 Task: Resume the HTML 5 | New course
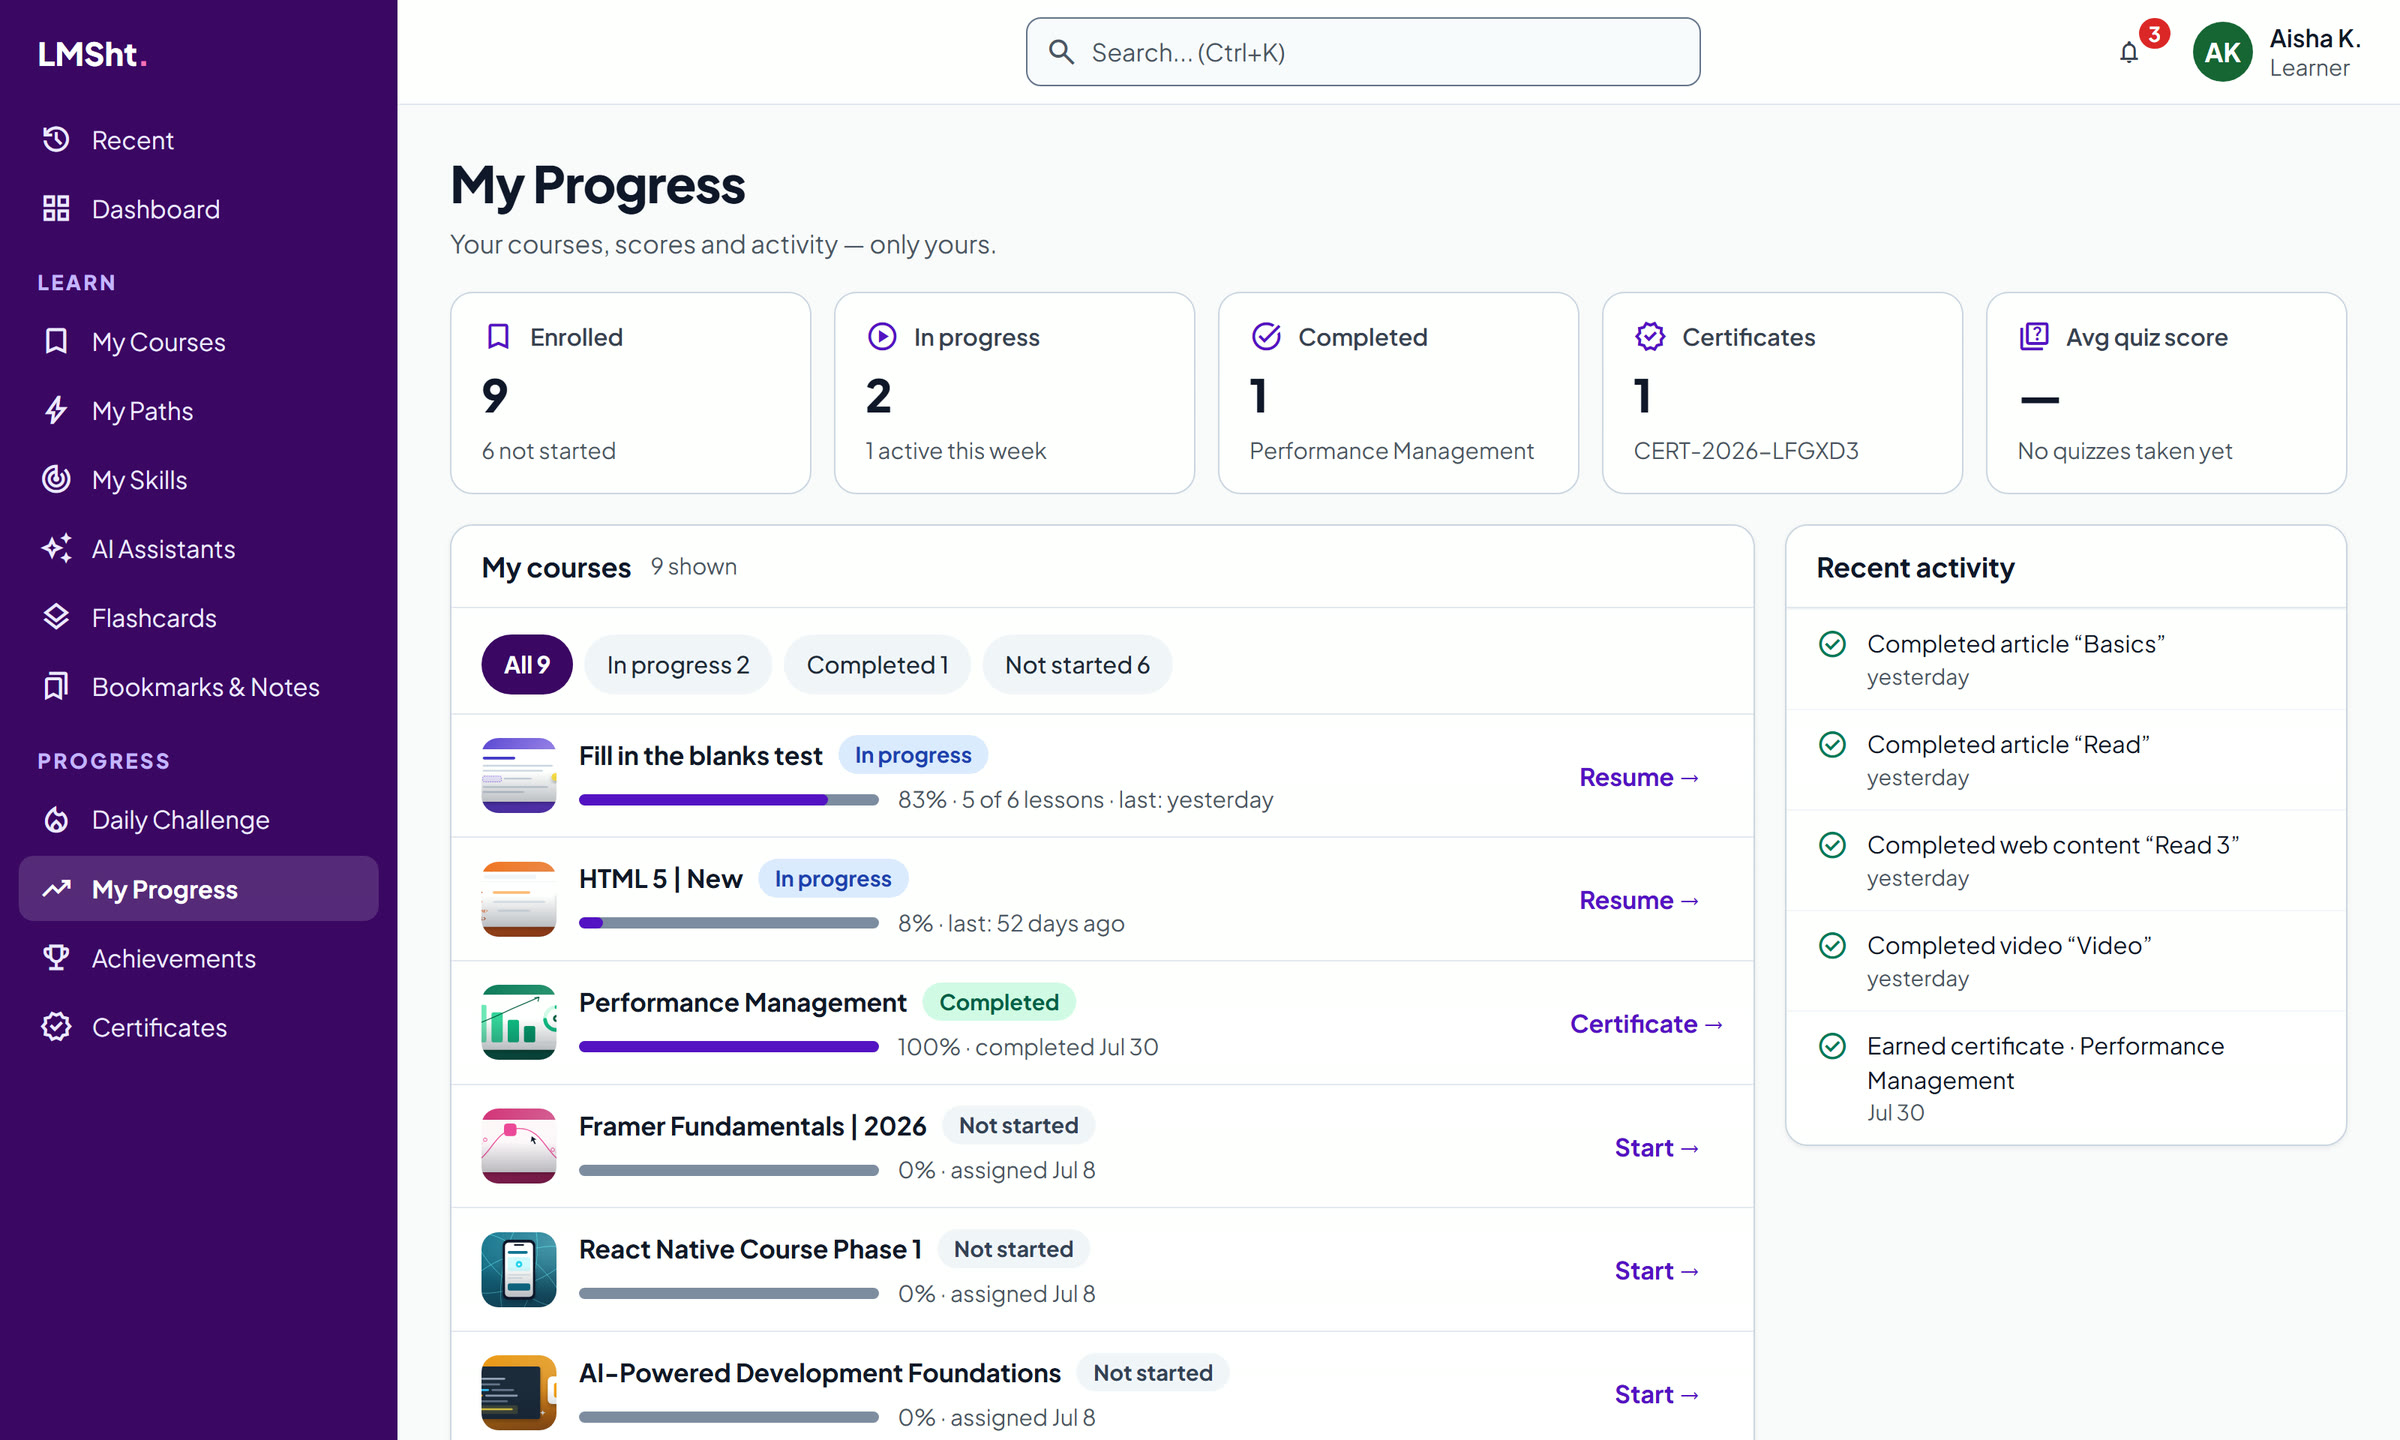tap(1639, 900)
